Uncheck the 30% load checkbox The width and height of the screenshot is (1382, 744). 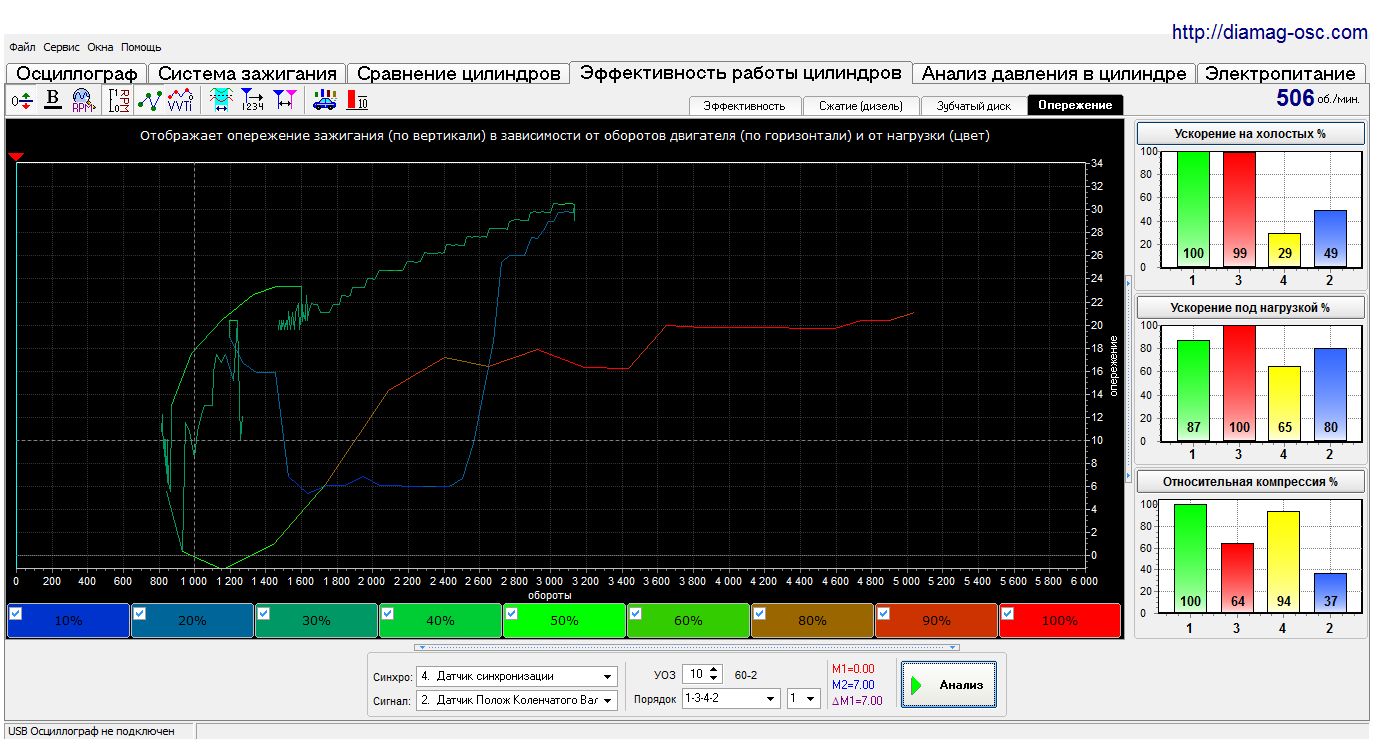pyautogui.click(x=263, y=613)
